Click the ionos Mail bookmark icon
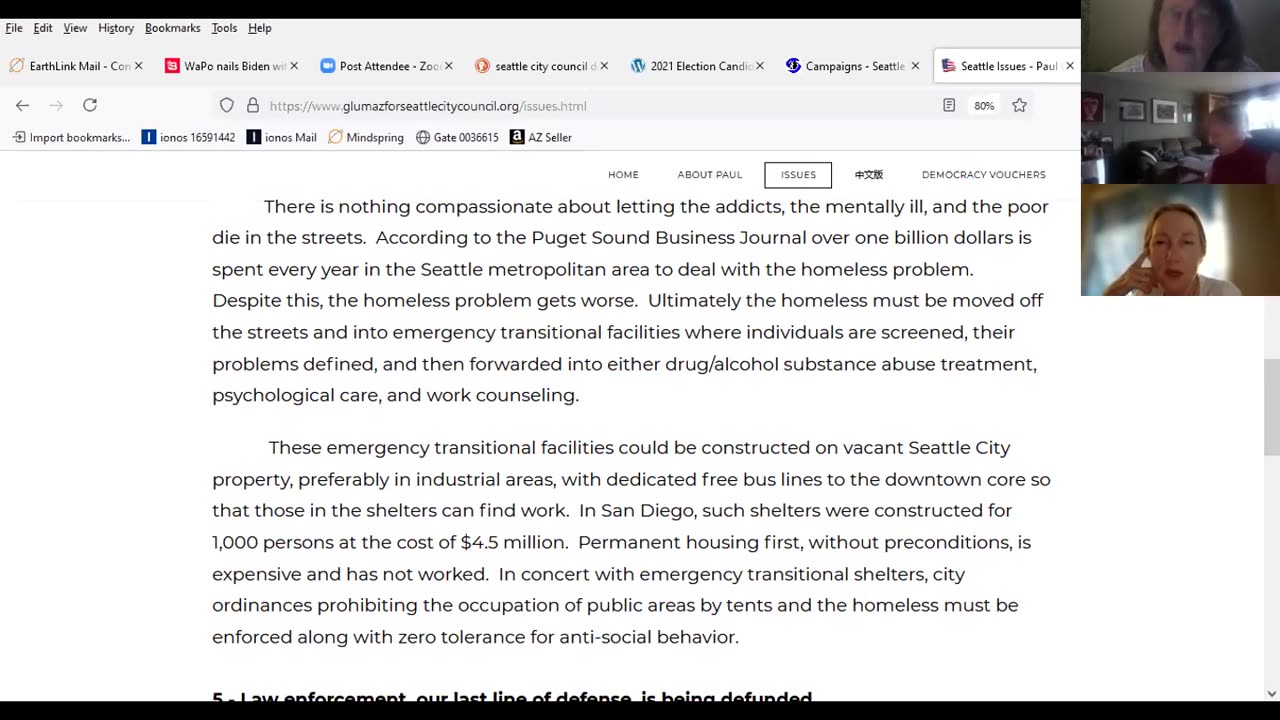The height and width of the screenshot is (720, 1280). [254, 137]
